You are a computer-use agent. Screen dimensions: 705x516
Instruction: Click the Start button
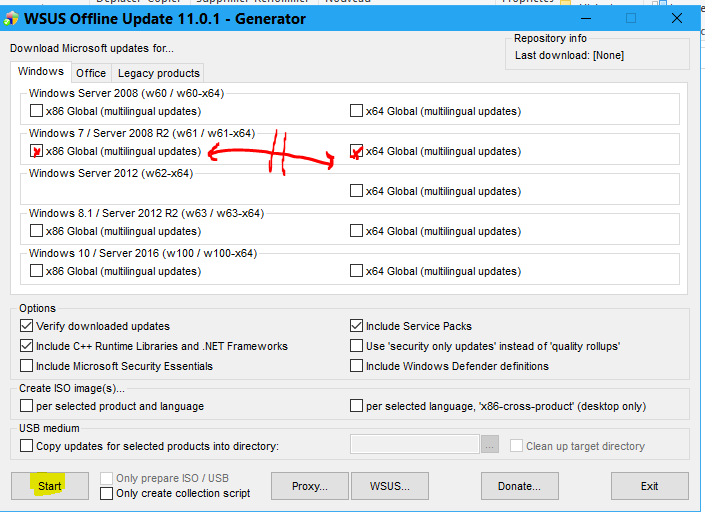point(49,486)
